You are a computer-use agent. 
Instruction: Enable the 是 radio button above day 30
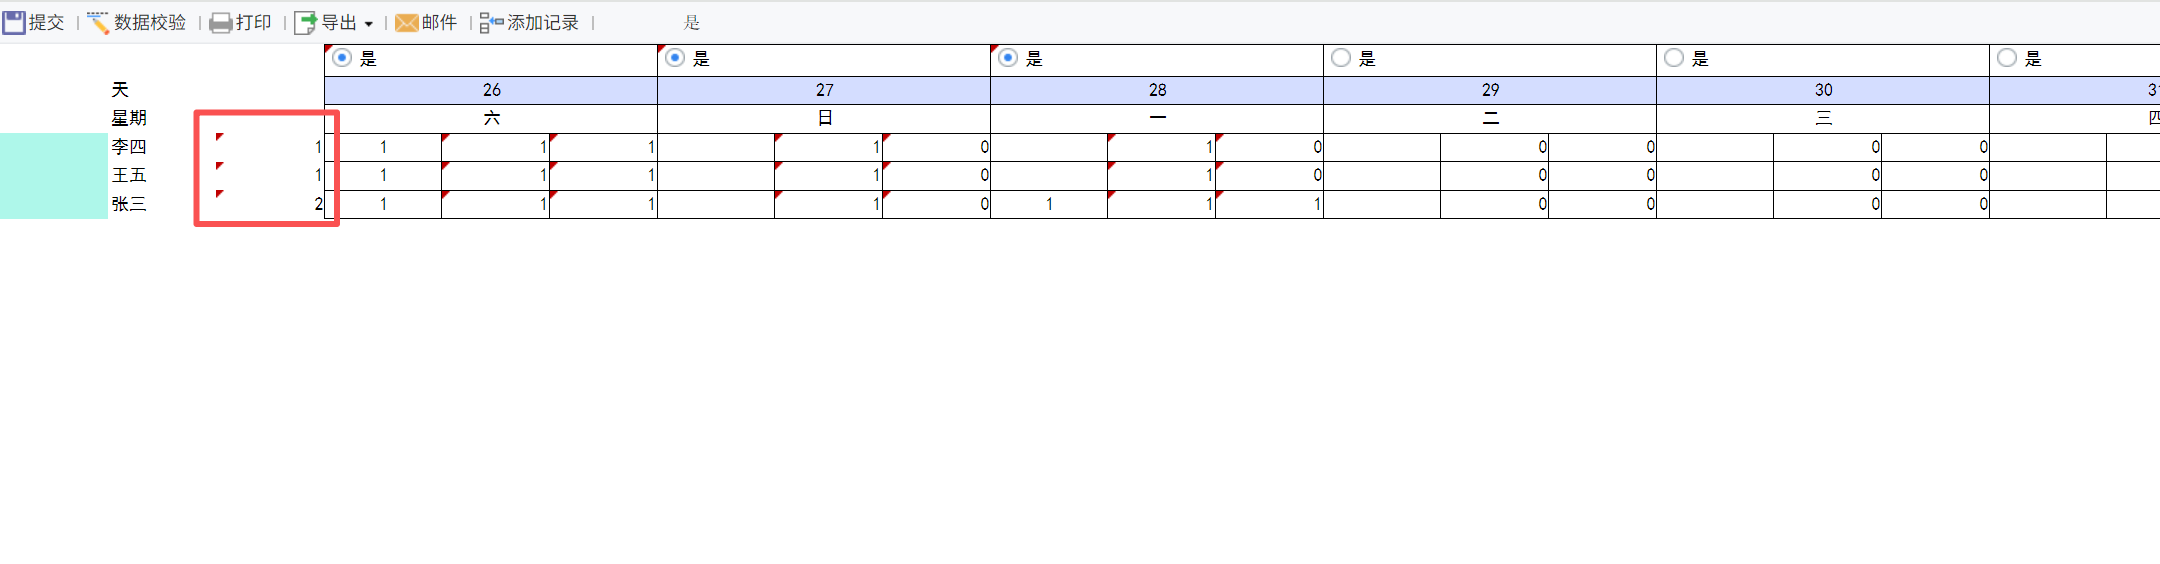(x=1674, y=58)
